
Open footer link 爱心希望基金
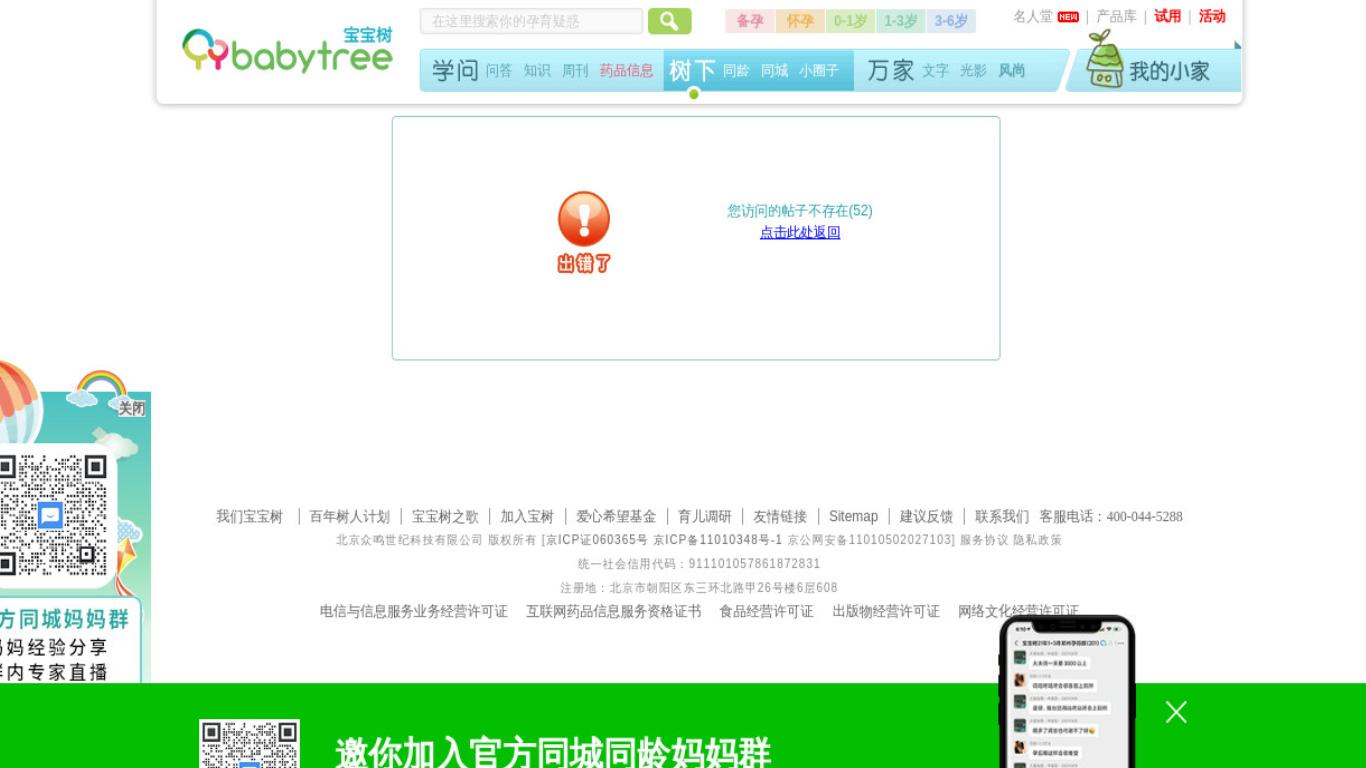pyautogui.click(x=616, y=517)
